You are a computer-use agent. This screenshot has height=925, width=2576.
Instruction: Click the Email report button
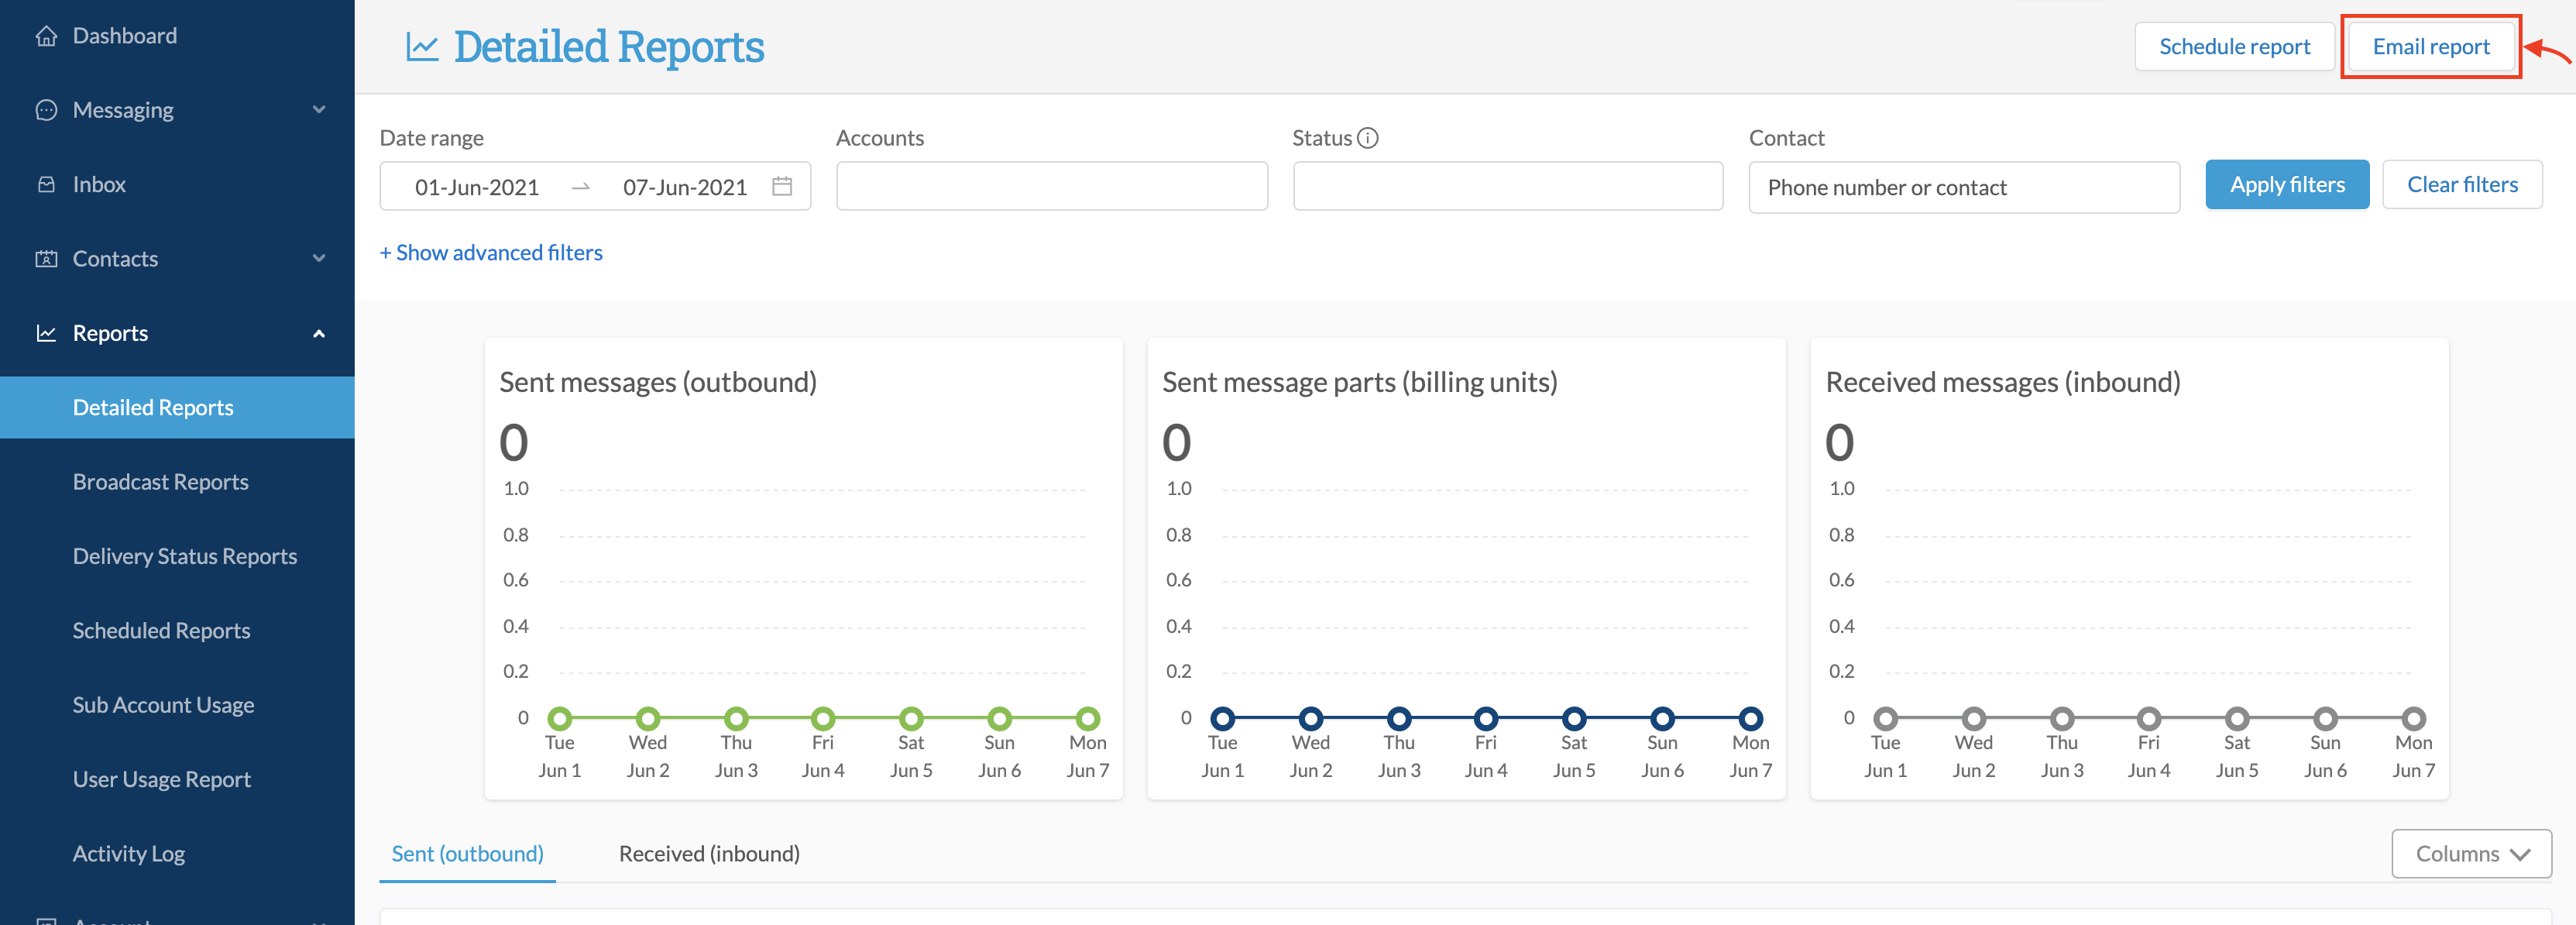click(2430, 47)
